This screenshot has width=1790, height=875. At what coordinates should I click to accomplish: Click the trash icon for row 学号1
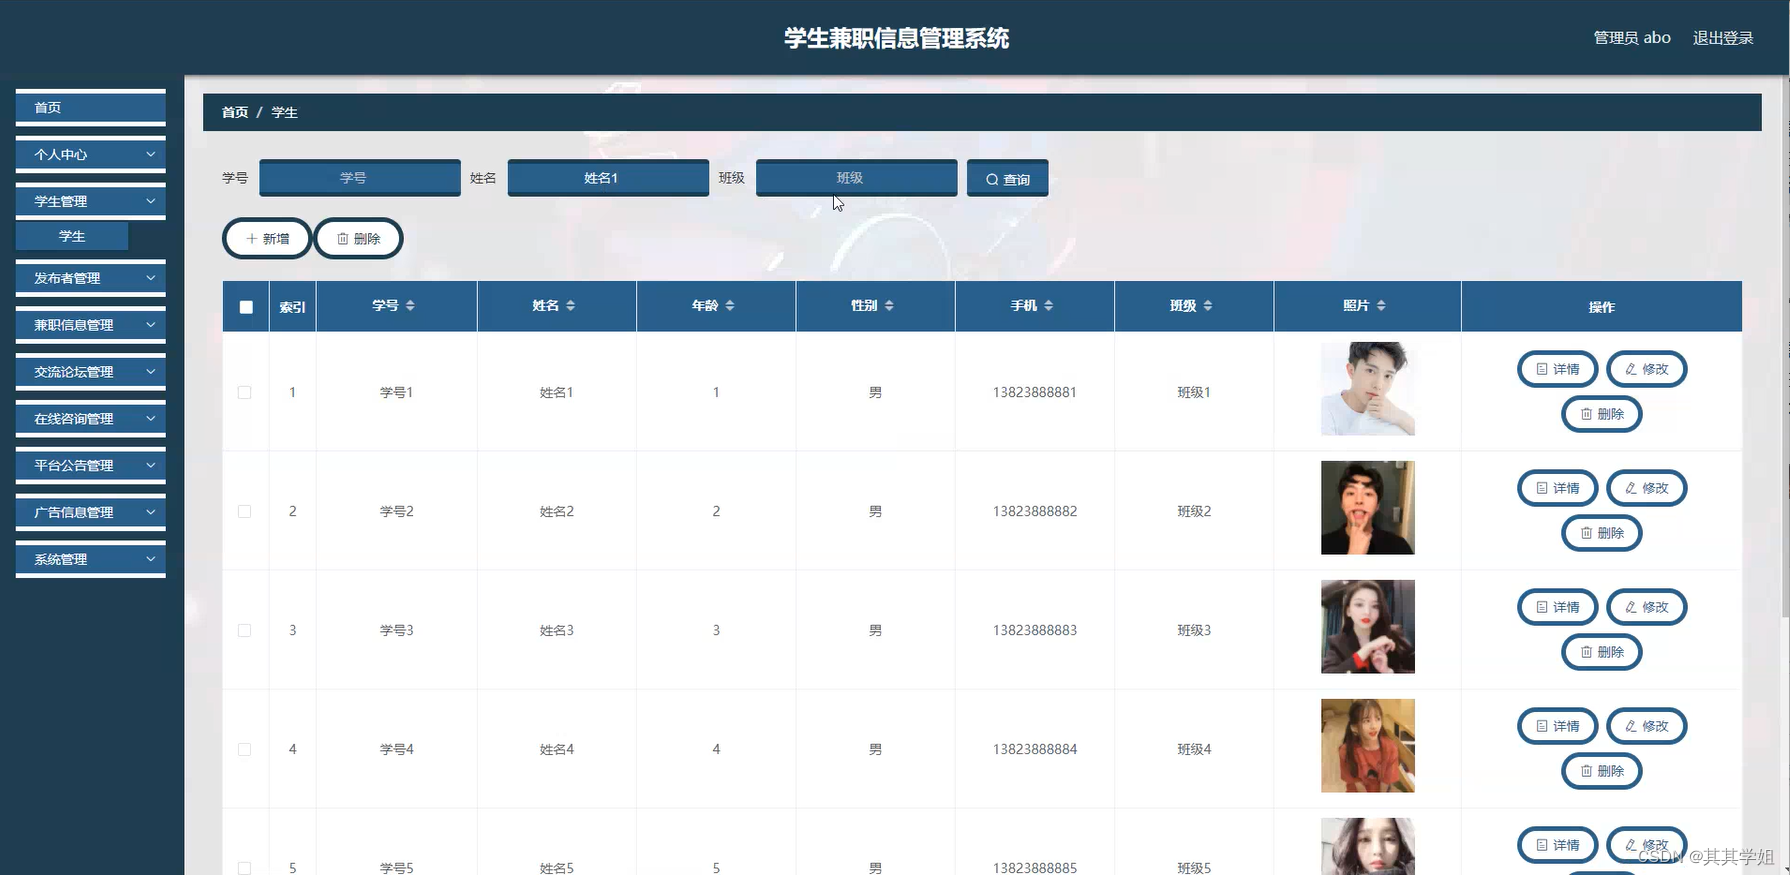pyautogui.click(x=1586, y=414)
